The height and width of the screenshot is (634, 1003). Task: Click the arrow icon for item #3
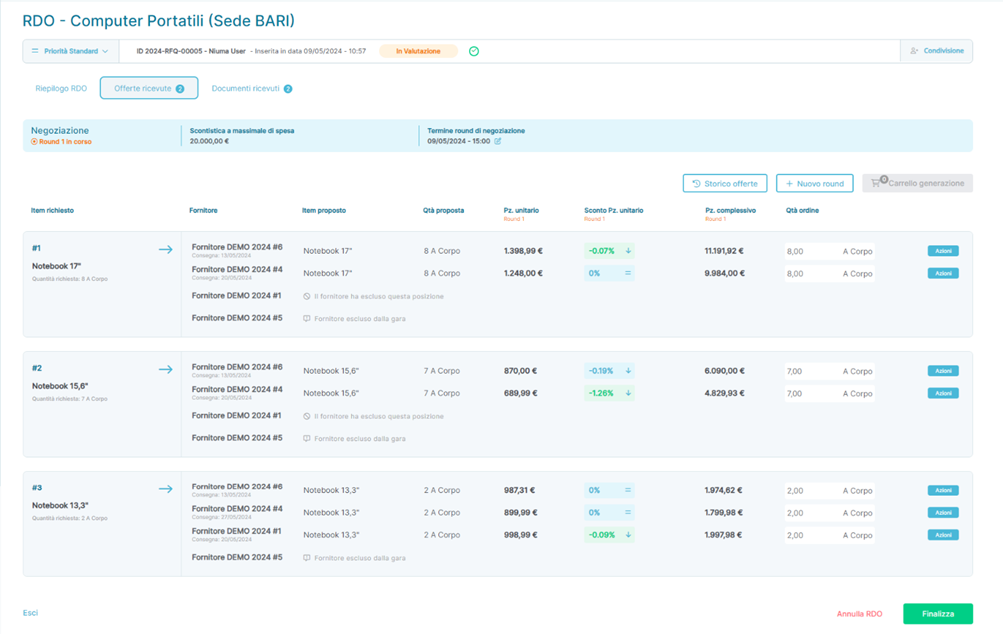[165, 489]
